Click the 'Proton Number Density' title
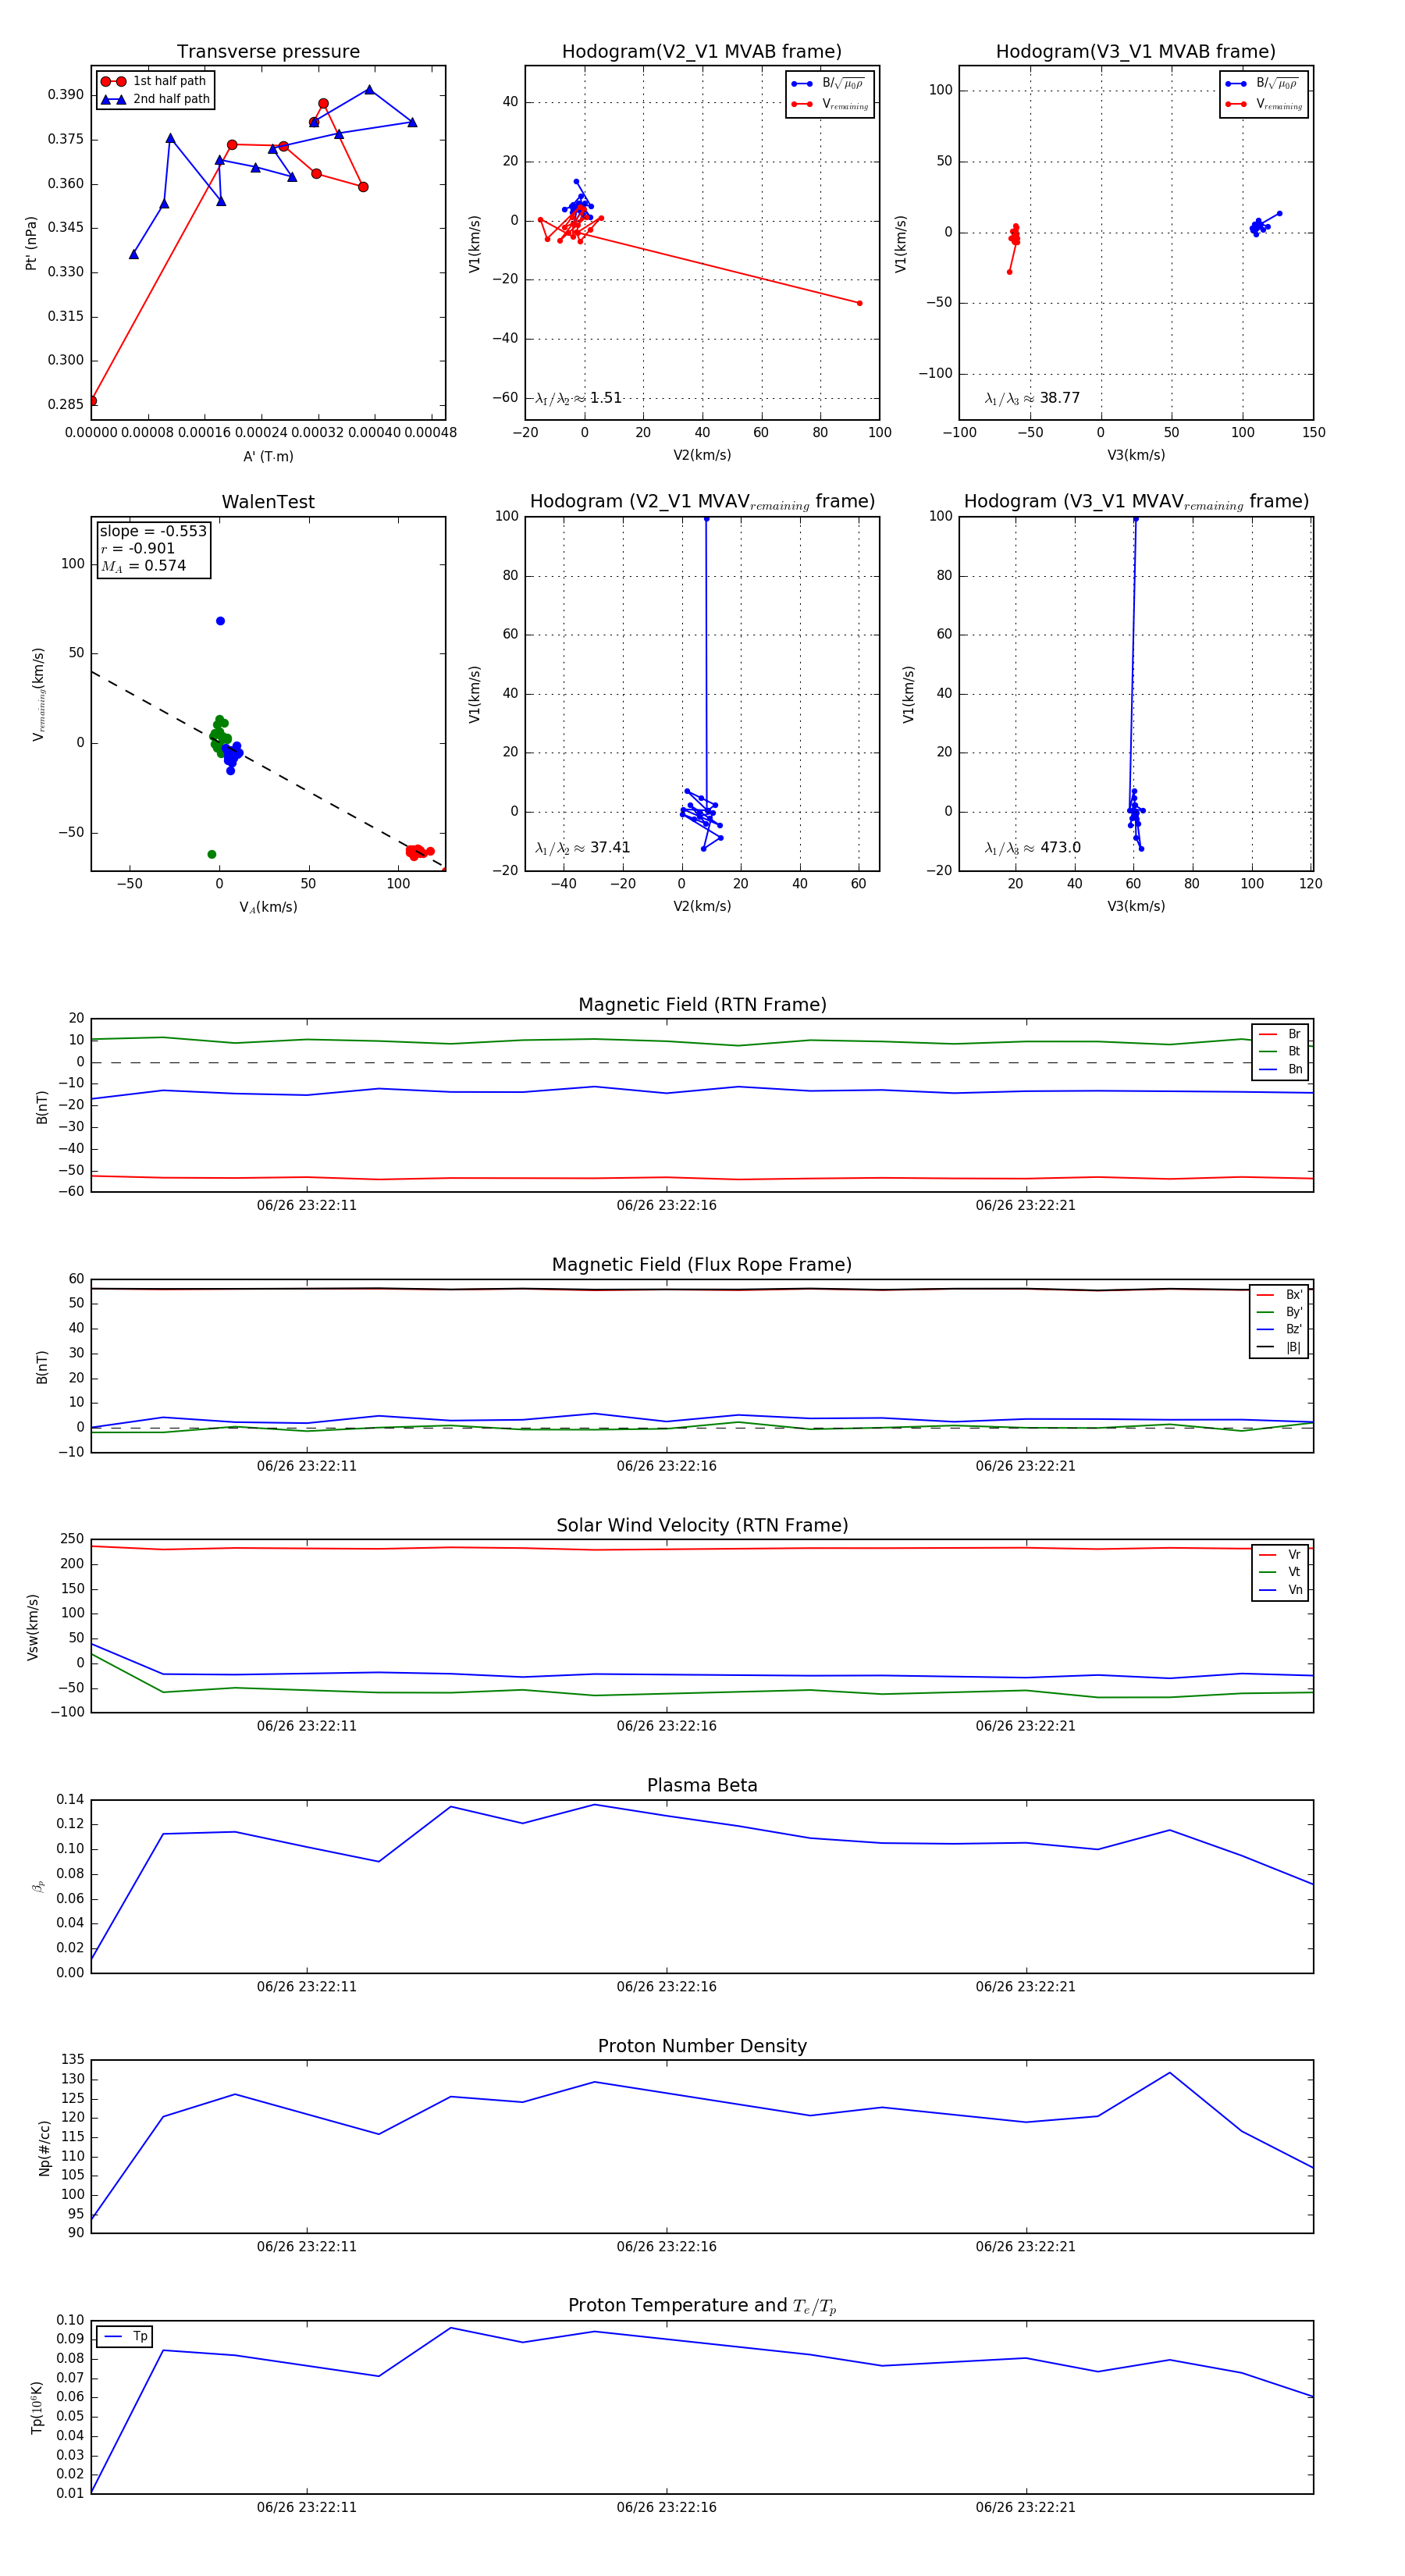This screenshot has width=1405, height=2576. click(x=702, y=2046)
